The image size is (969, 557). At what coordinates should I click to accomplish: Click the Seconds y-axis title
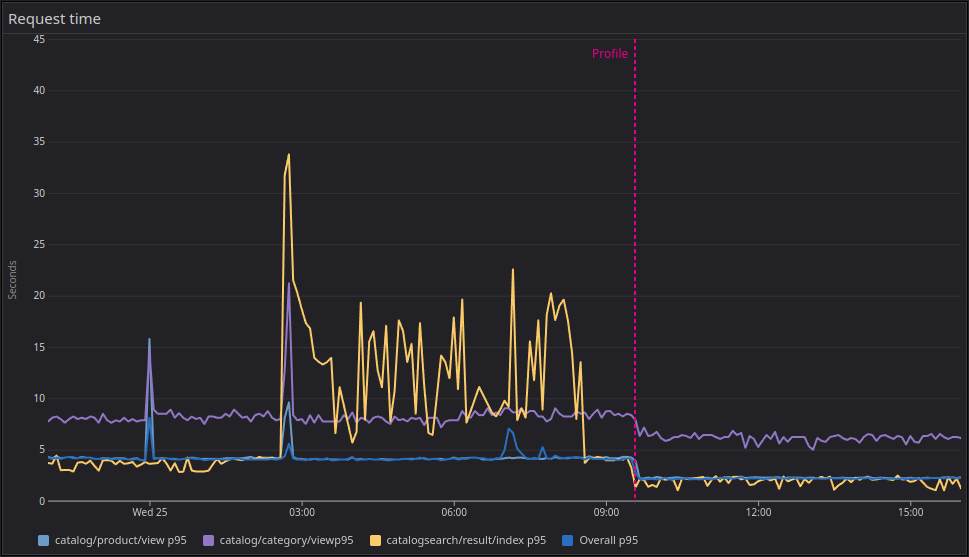tap(13, 280)
